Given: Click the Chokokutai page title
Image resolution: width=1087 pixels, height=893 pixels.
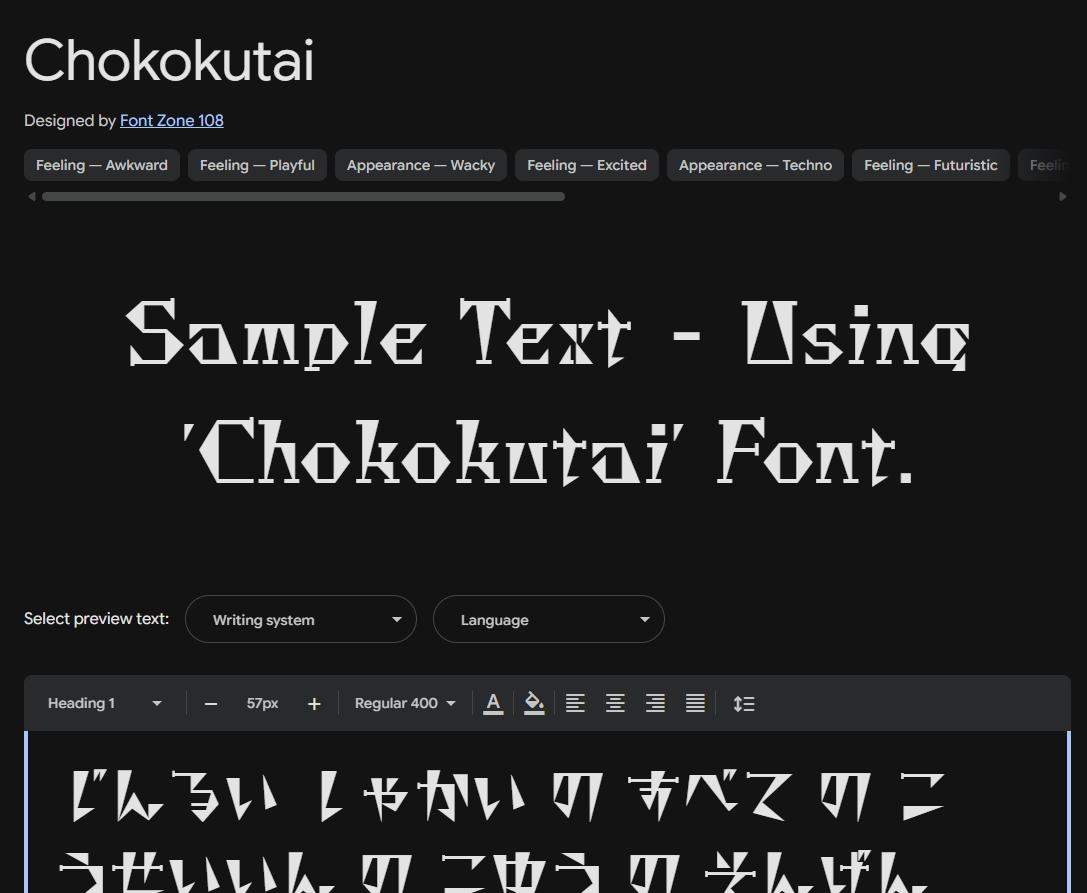Looking at the screenshot, I should (x=169, y=60).
